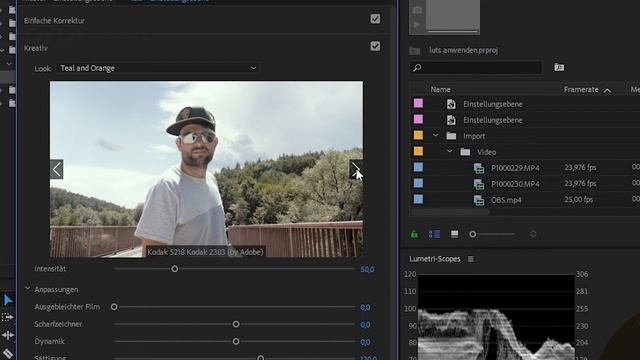The height and width of the screenshot is (360, 640).
Task: Click Intensität value 50,0
Action: tap(367, 269)
